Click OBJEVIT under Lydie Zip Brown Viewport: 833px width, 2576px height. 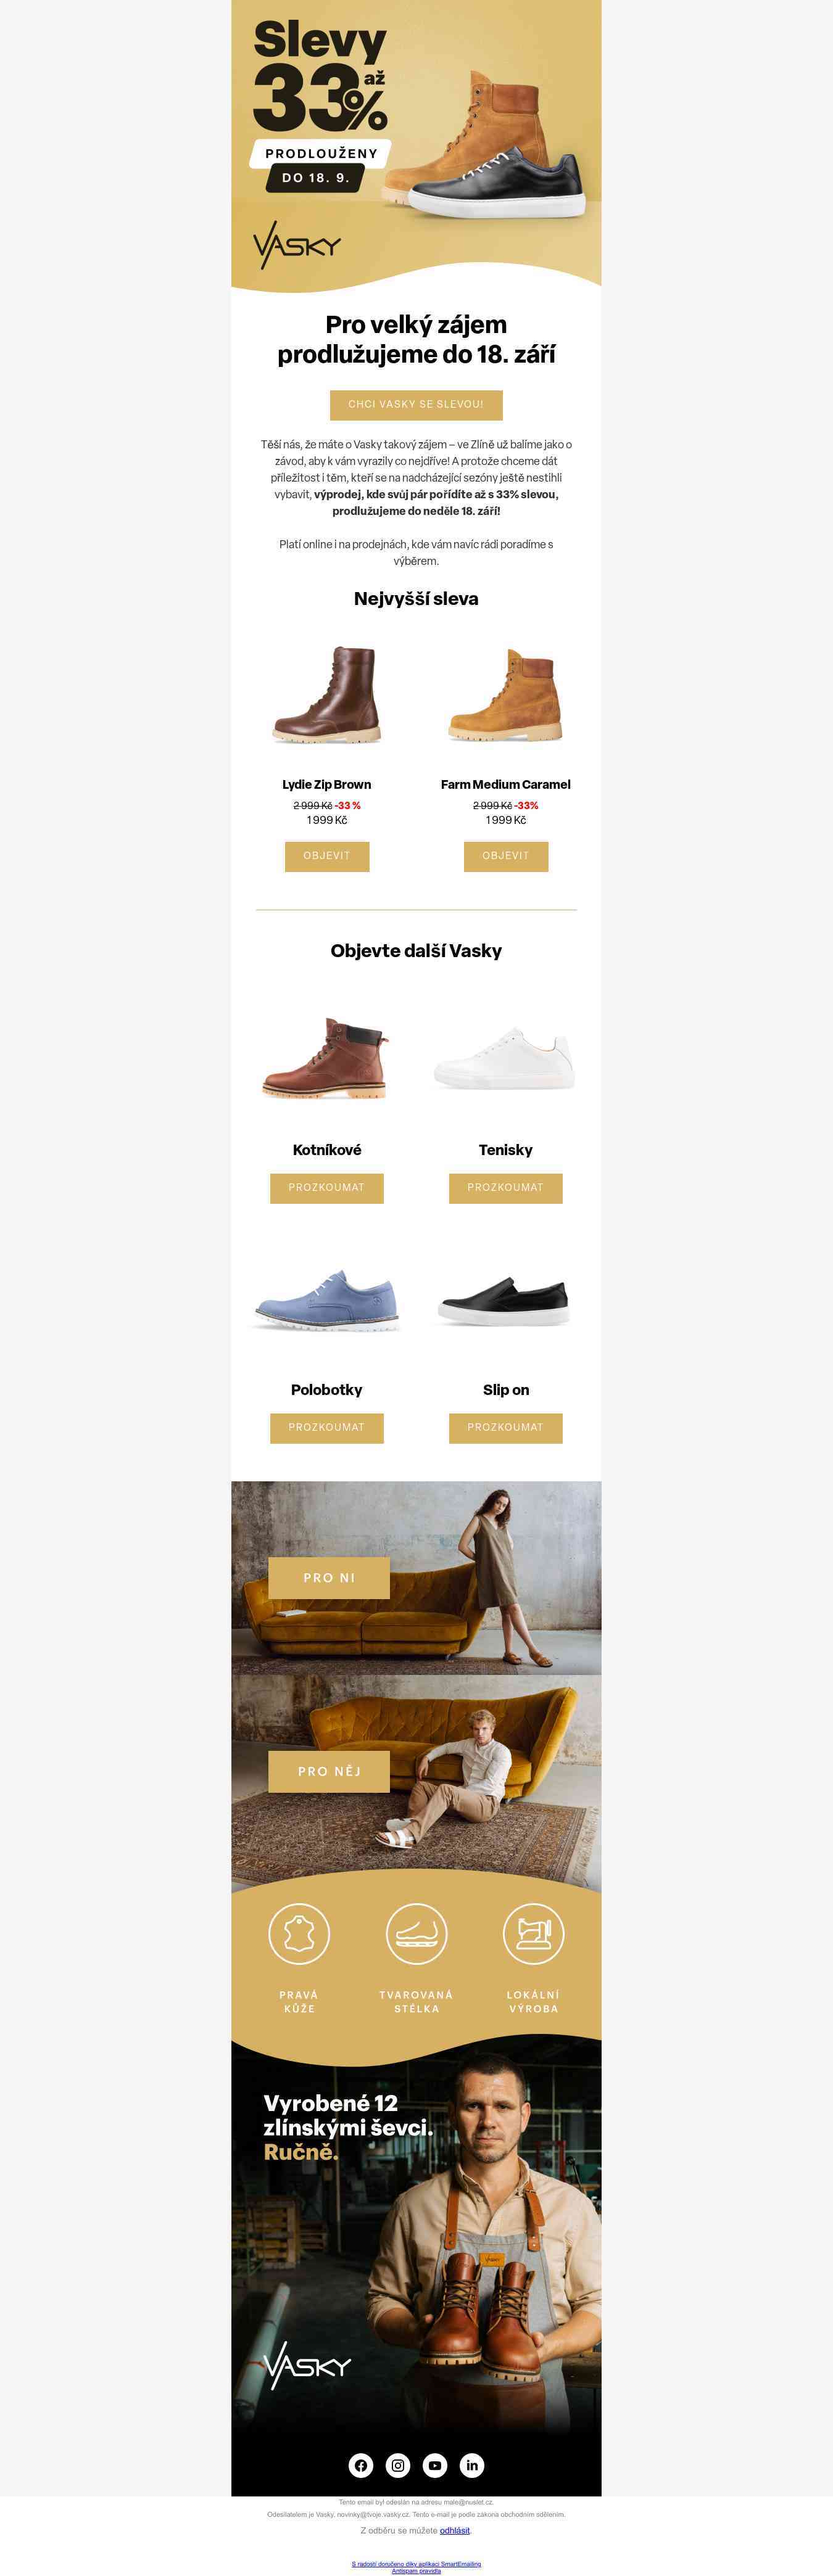pyautogui.click(x=327, y=856)
